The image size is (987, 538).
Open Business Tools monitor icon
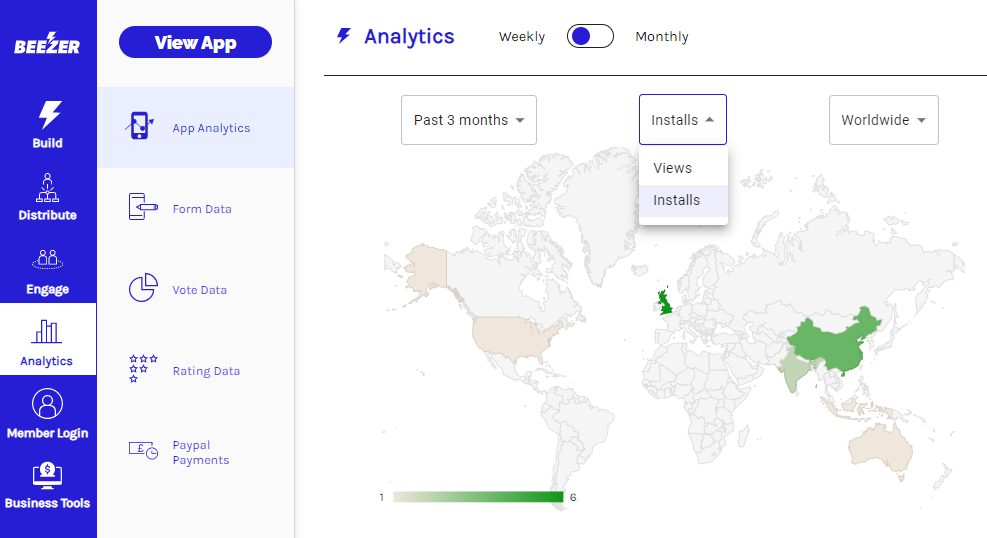48,476
